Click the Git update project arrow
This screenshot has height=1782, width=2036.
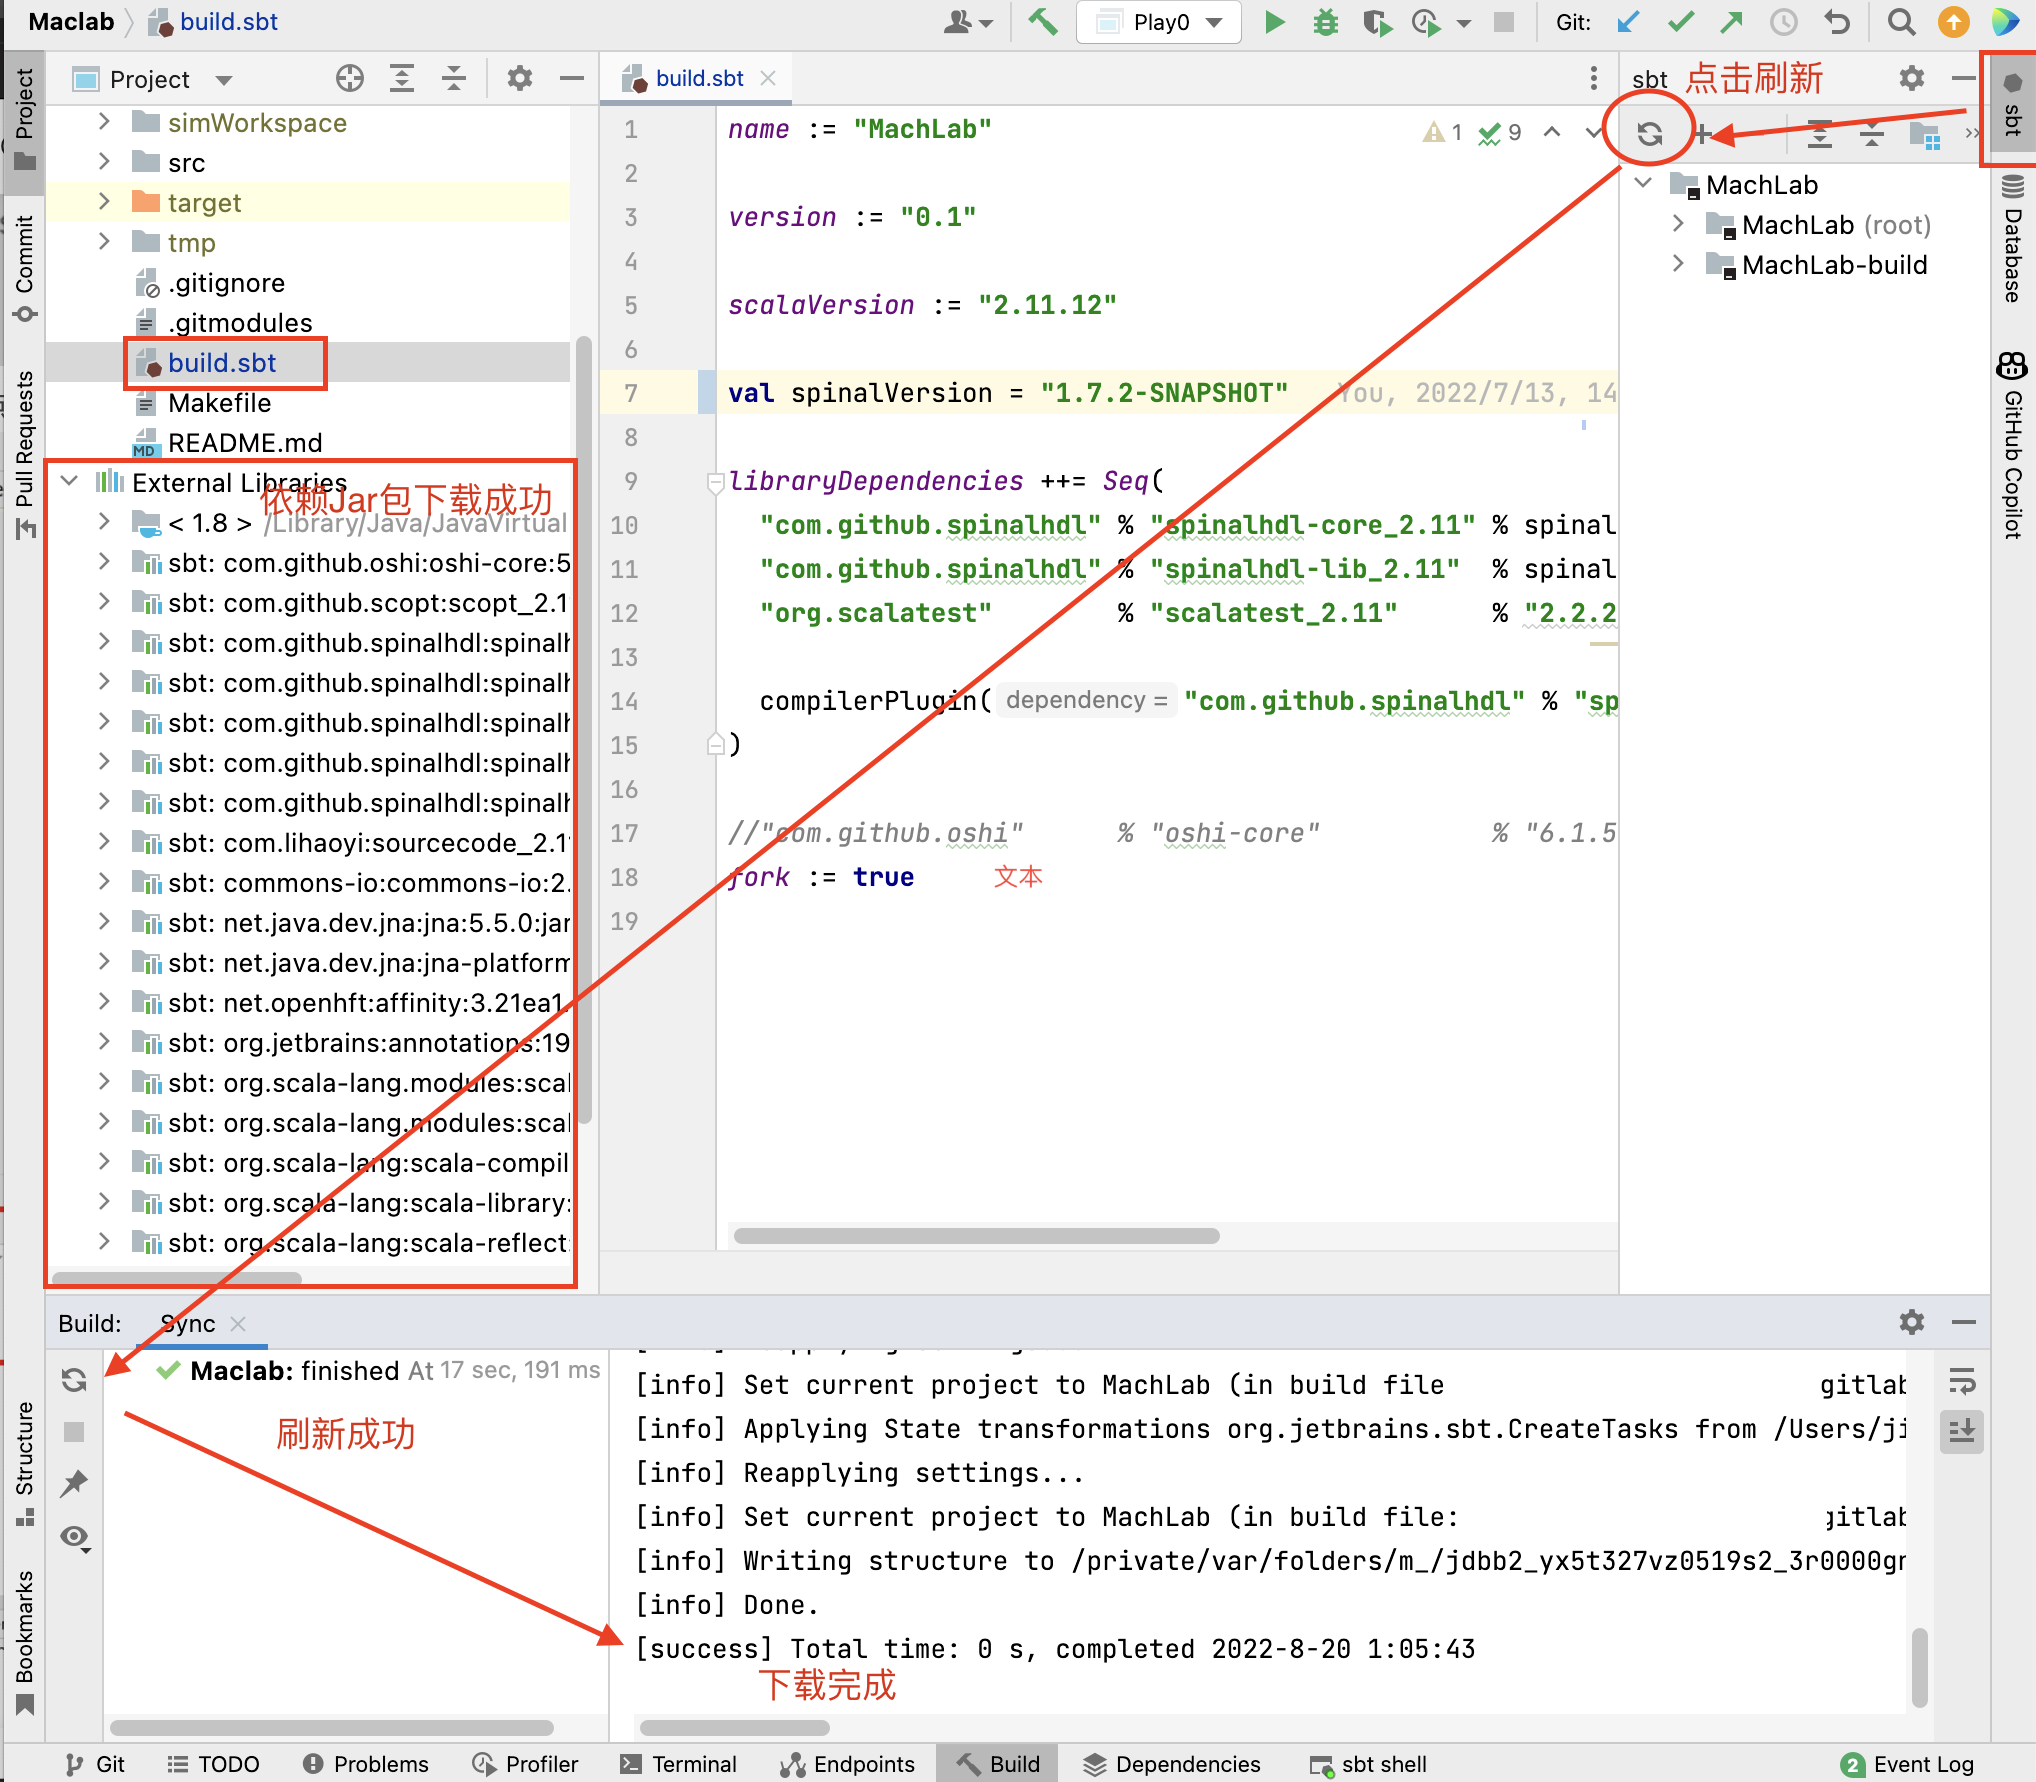(x=1628, y=22)
